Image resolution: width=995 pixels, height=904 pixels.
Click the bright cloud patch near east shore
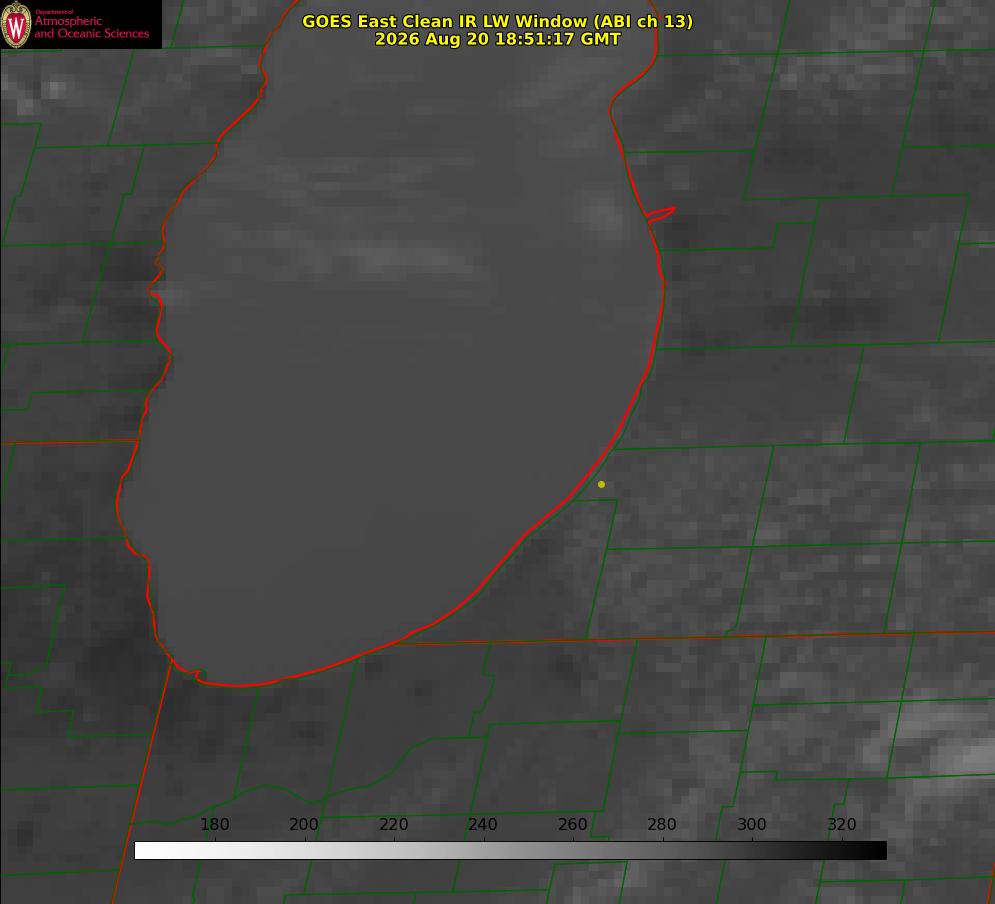point(600,214)
